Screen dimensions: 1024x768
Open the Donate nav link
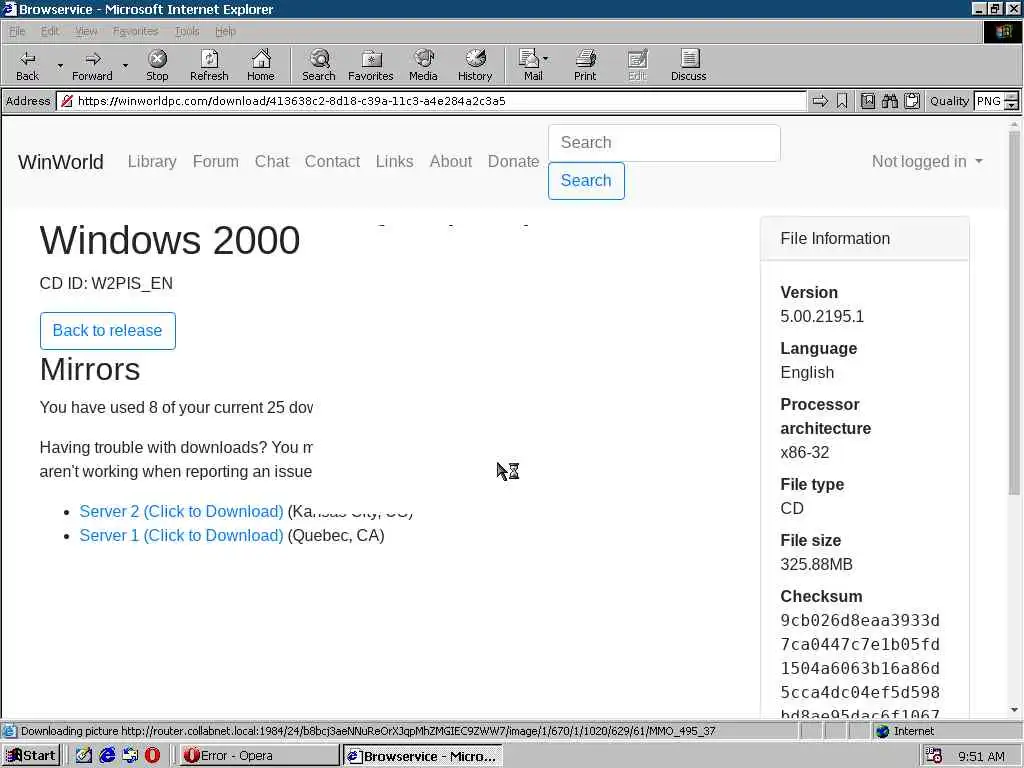pyautogui.click(x=513, y=161)
